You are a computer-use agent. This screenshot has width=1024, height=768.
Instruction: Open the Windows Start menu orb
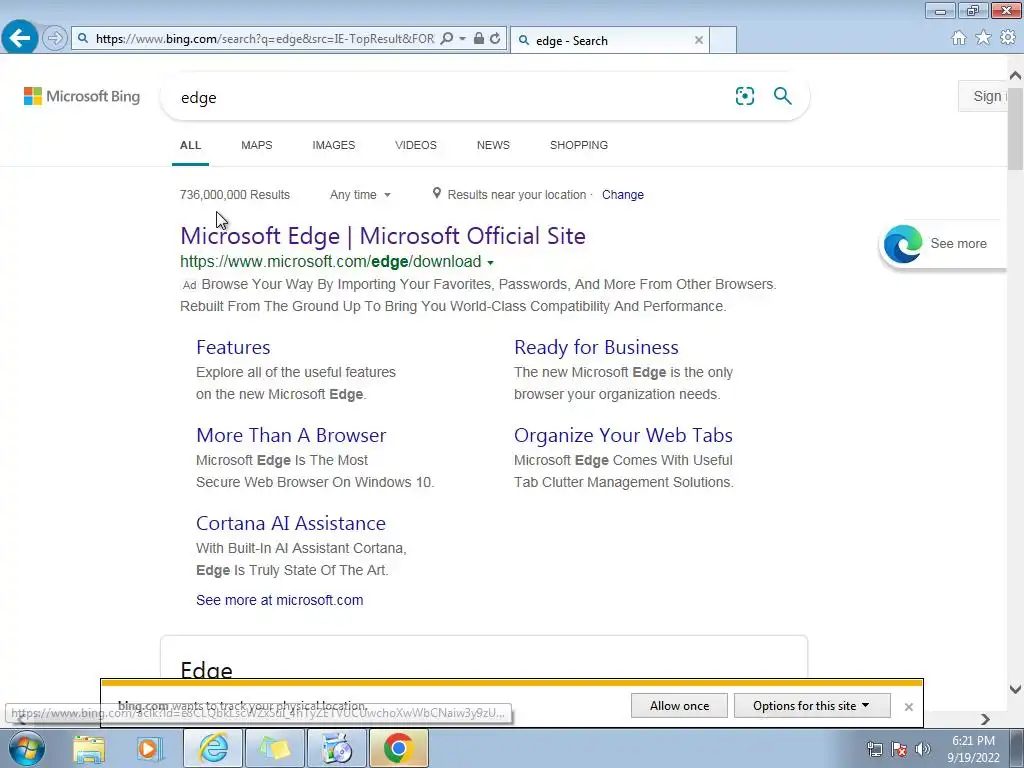tap(26, 748)
